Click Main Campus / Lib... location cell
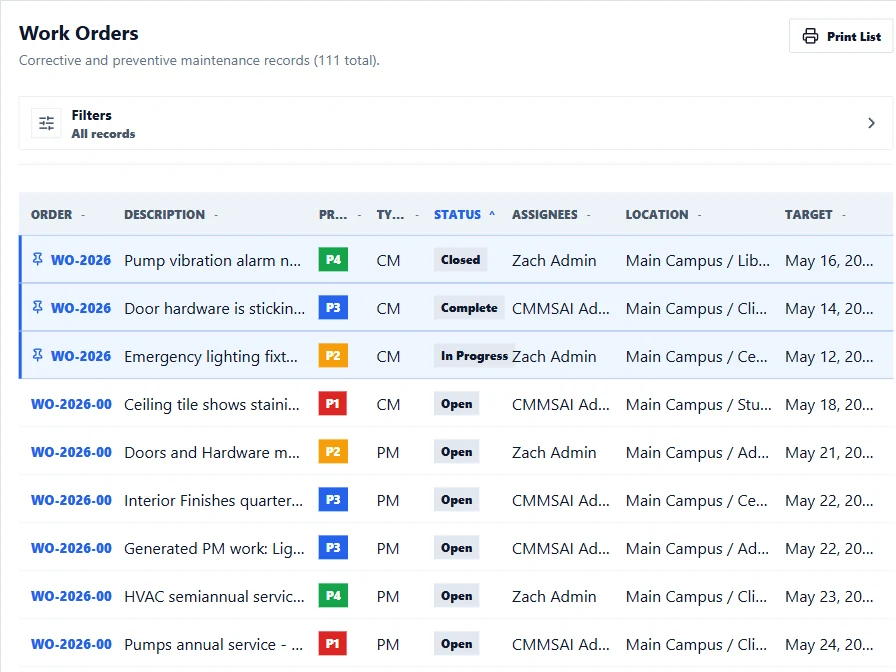This screenshot has width=896, height=672. click(698, 261)
